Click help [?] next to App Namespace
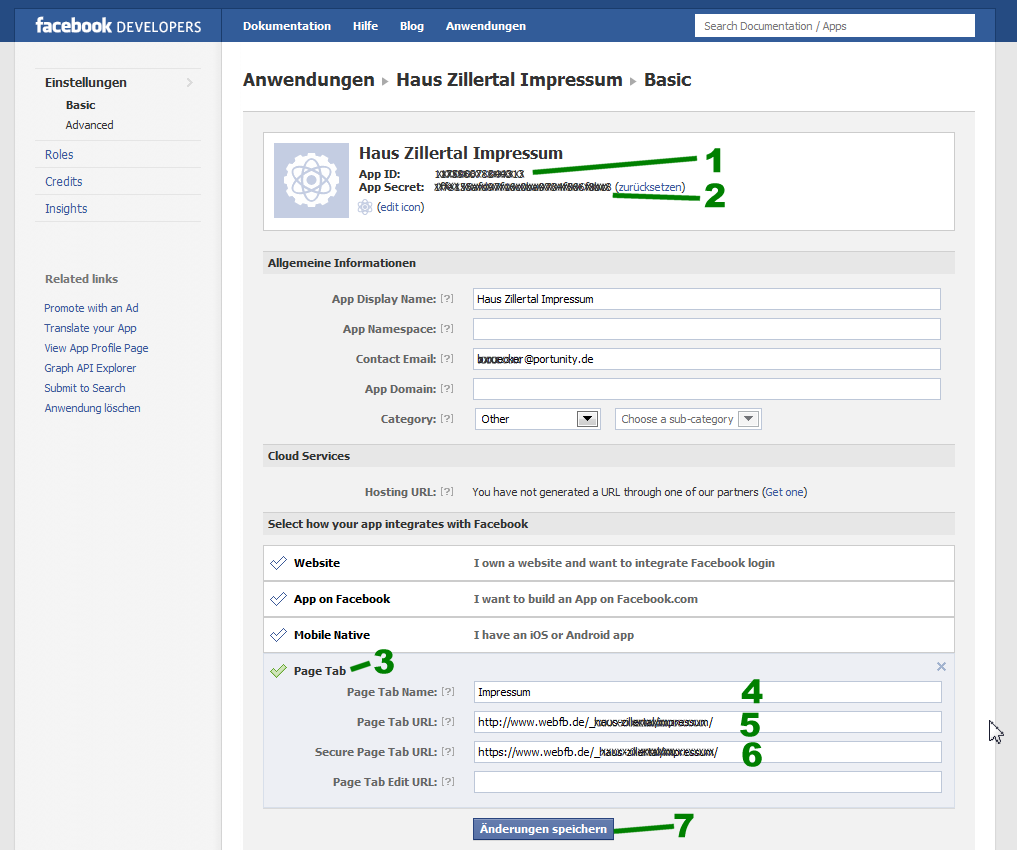Viewport: 1017px width, 850px height. click(x=447, y=329)
